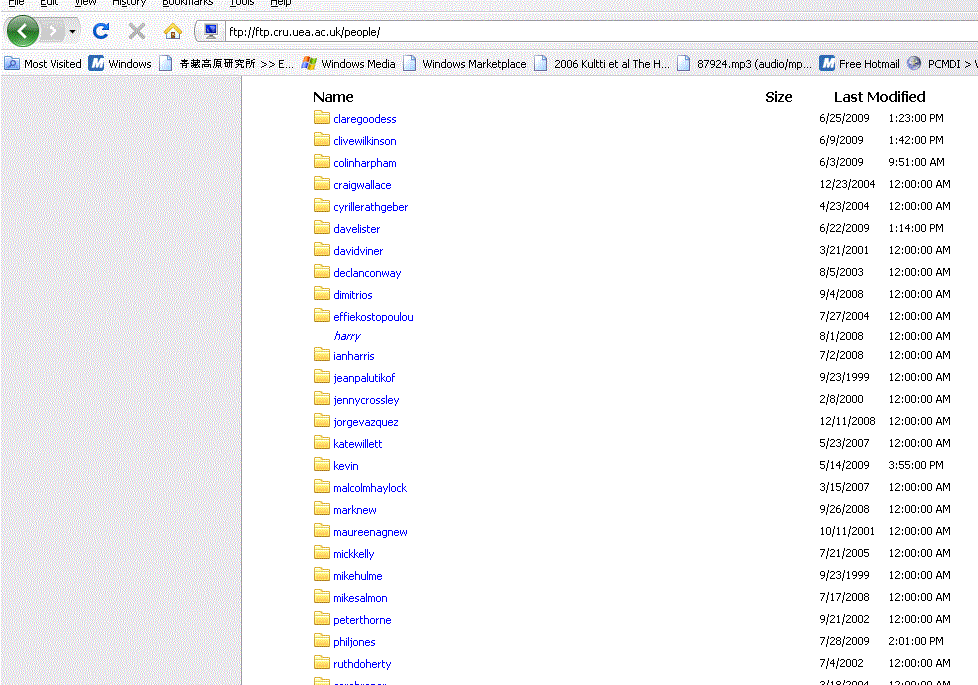Open the Free Hotmail bookmark
Screen dimensions: 978x685
(x=859, y=64)
